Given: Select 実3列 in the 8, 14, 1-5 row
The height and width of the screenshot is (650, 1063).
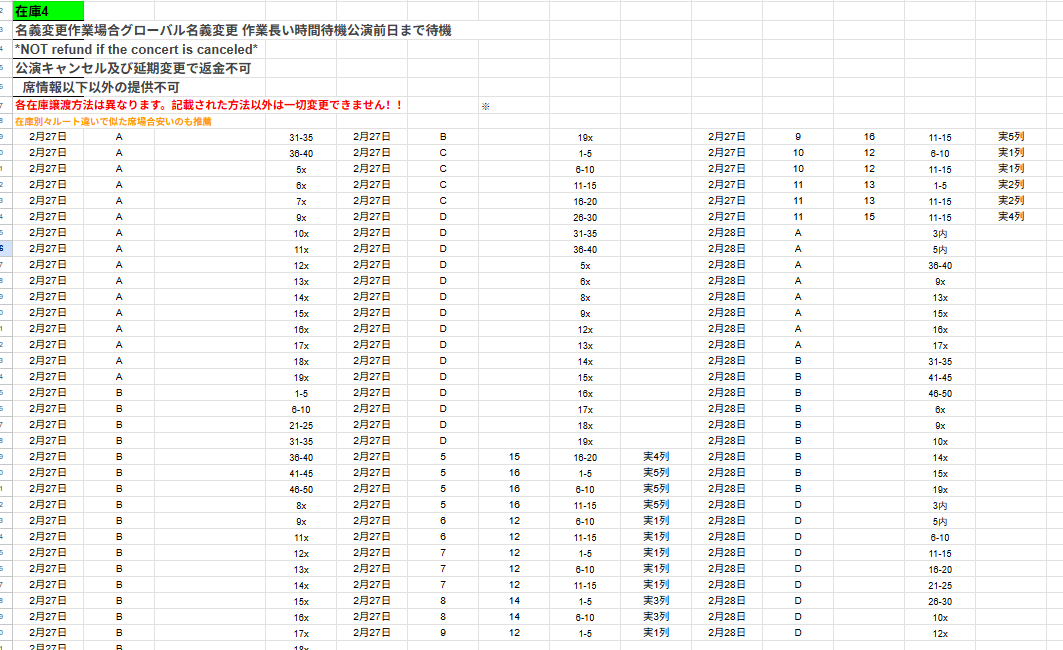Looking at the screenshot, I should click(656, 601).
